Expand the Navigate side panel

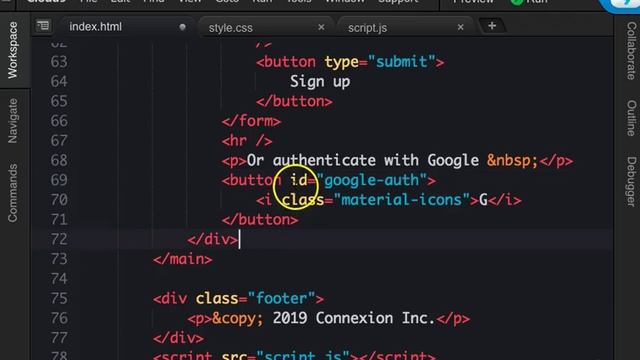[x=13, y=120]
